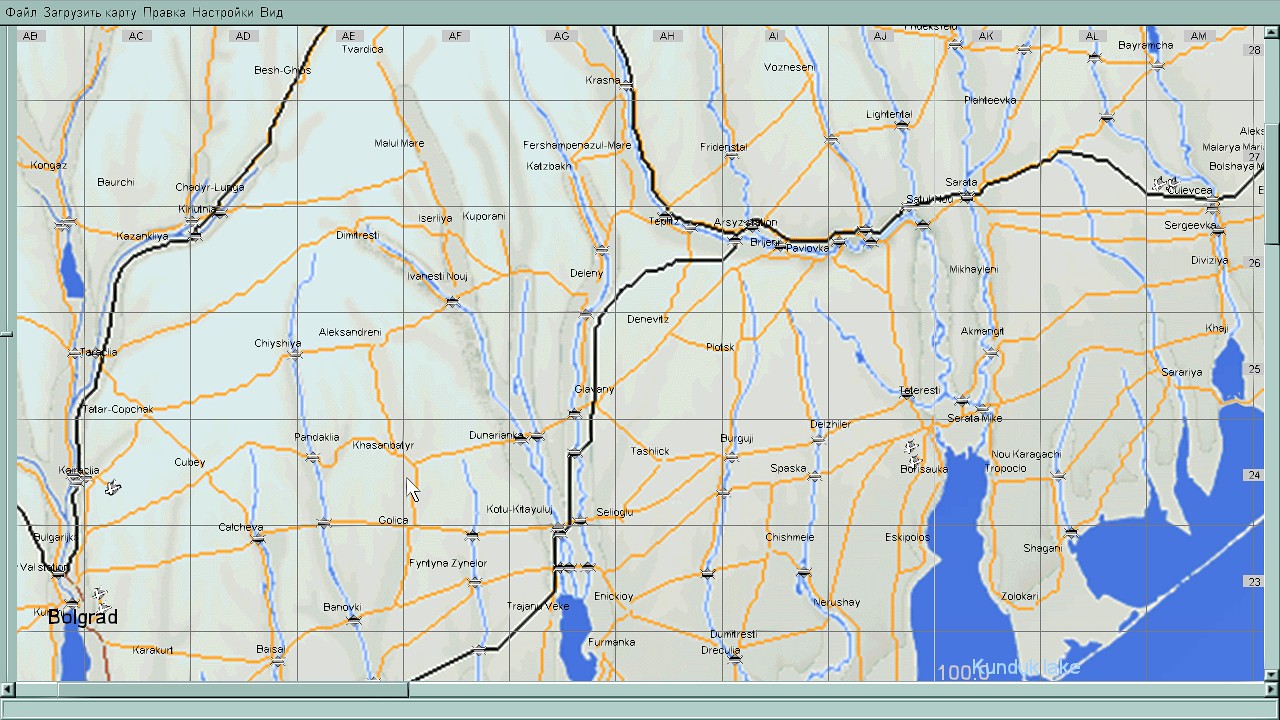
Task: Click the bridge icon below Fyntyna Zynelor
Action: tap(475, 582)
